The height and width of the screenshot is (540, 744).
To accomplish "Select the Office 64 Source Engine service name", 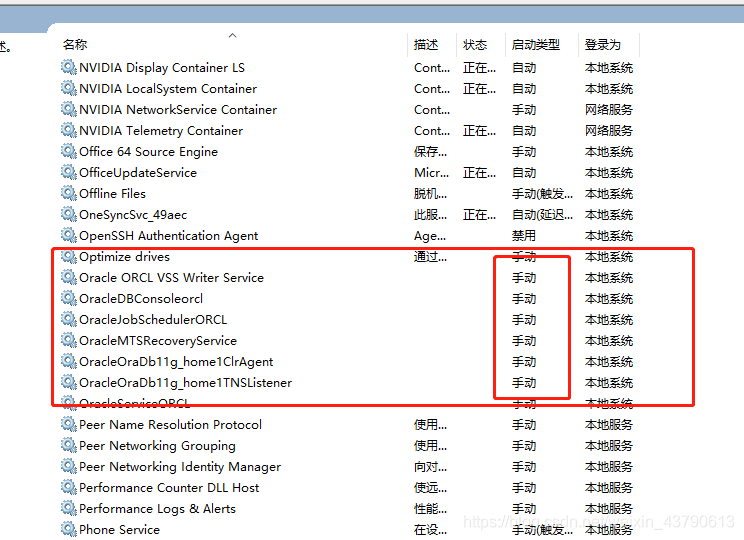I will coord(149,152).
